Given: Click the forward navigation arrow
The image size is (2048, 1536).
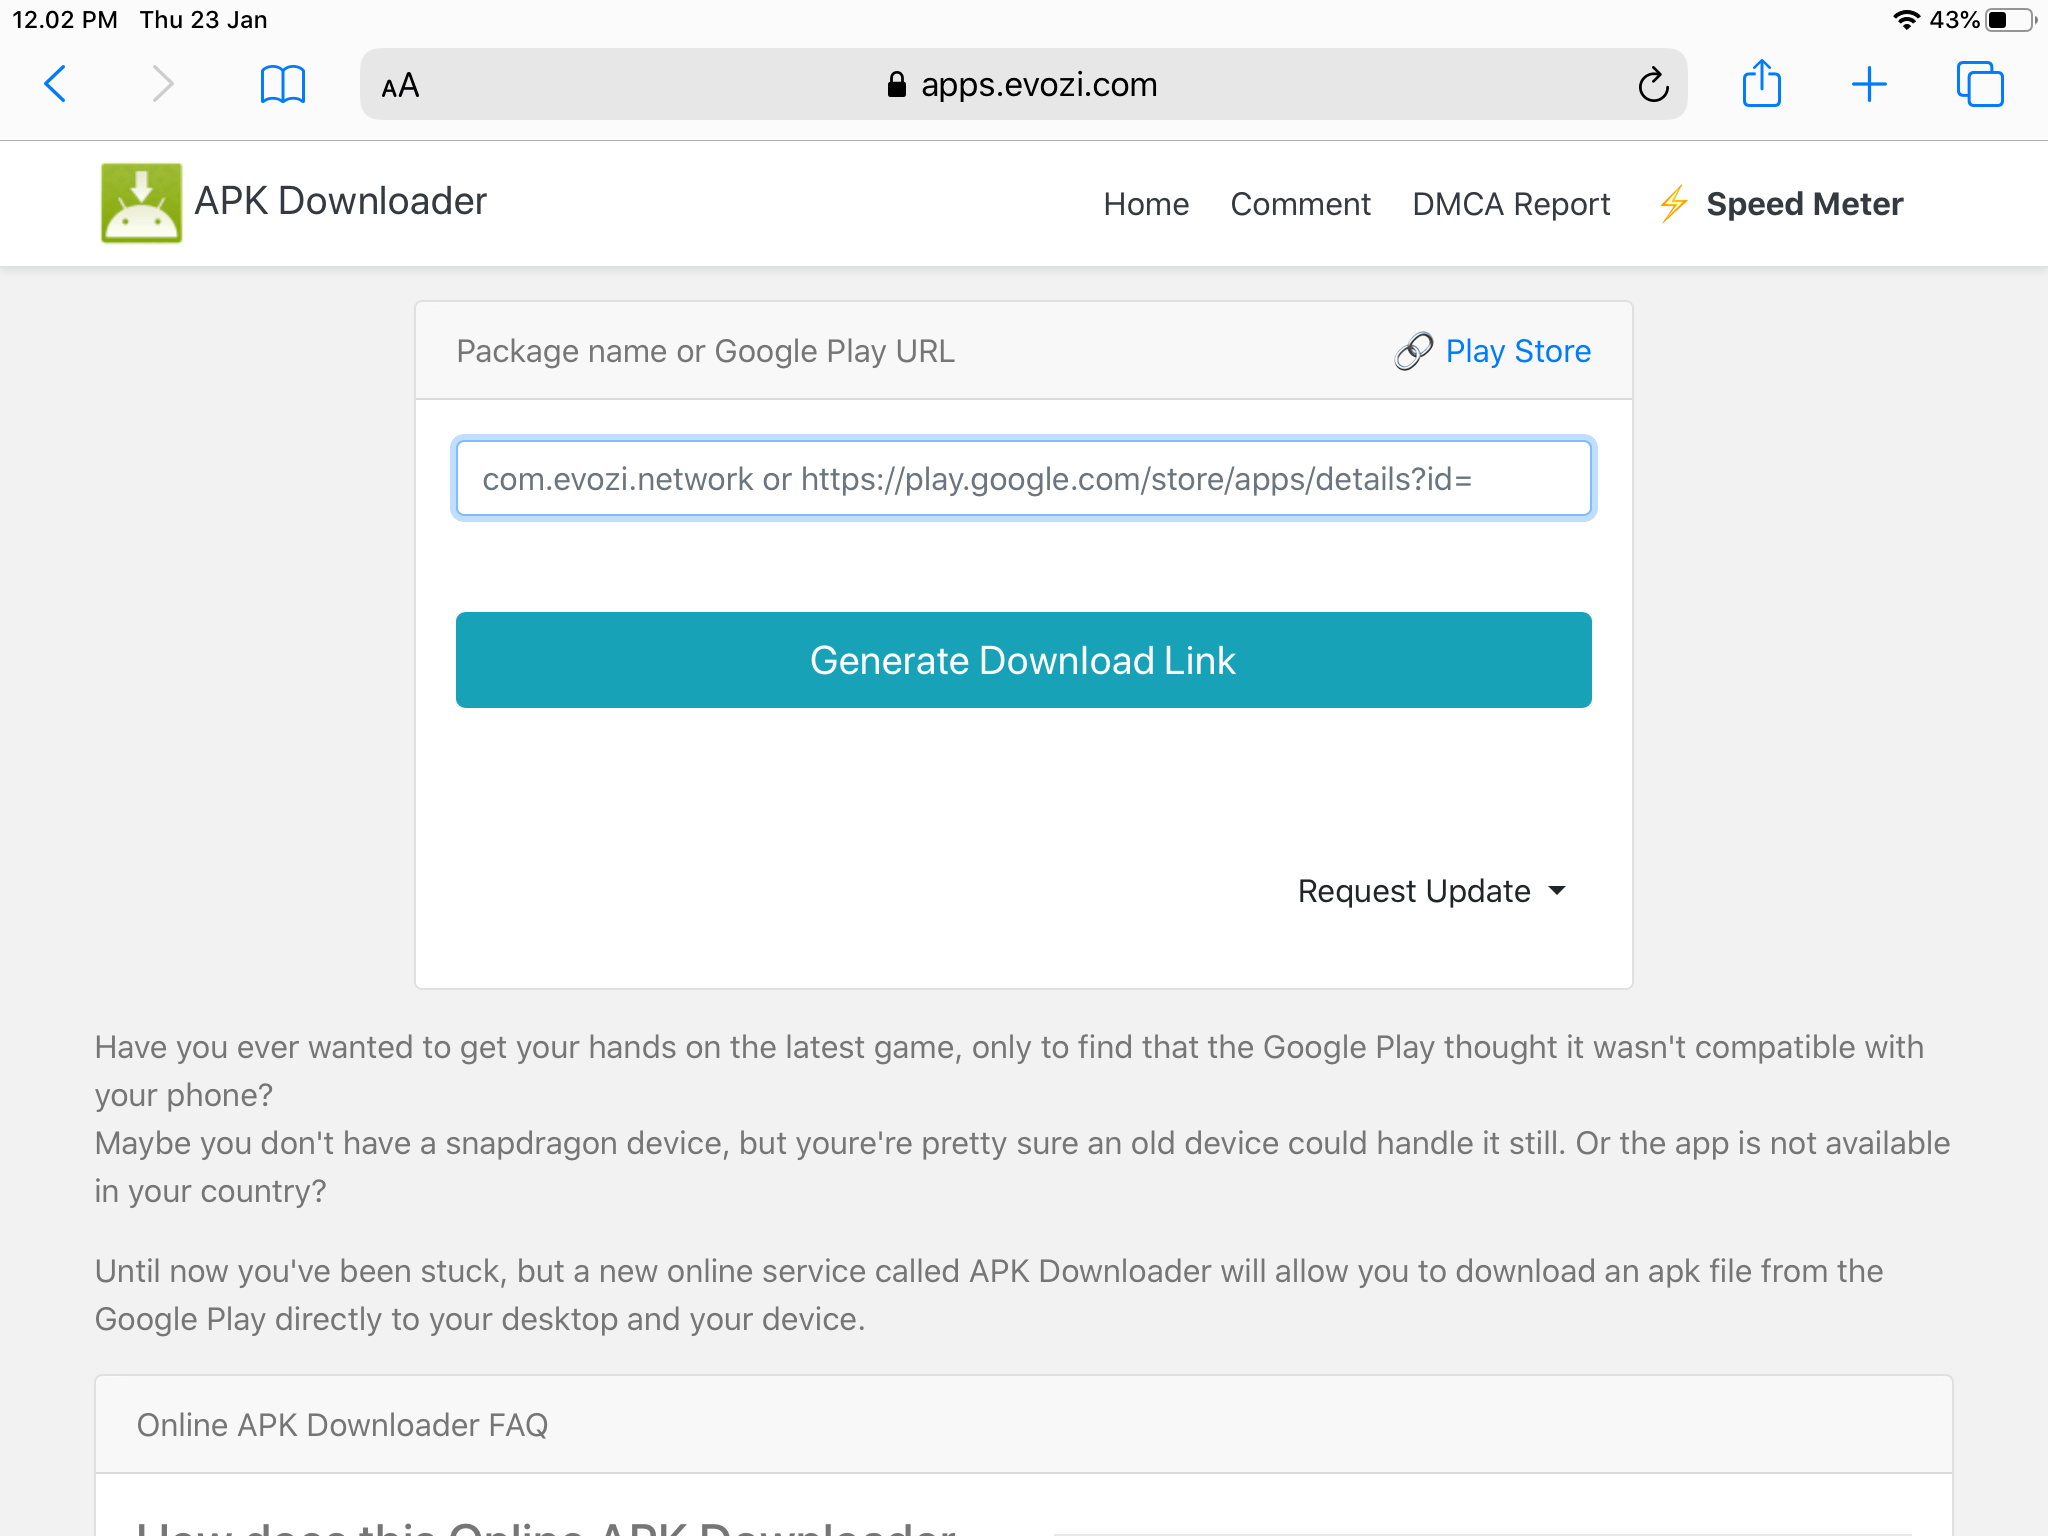Looking at the screenshot, I should pos(158,86).
